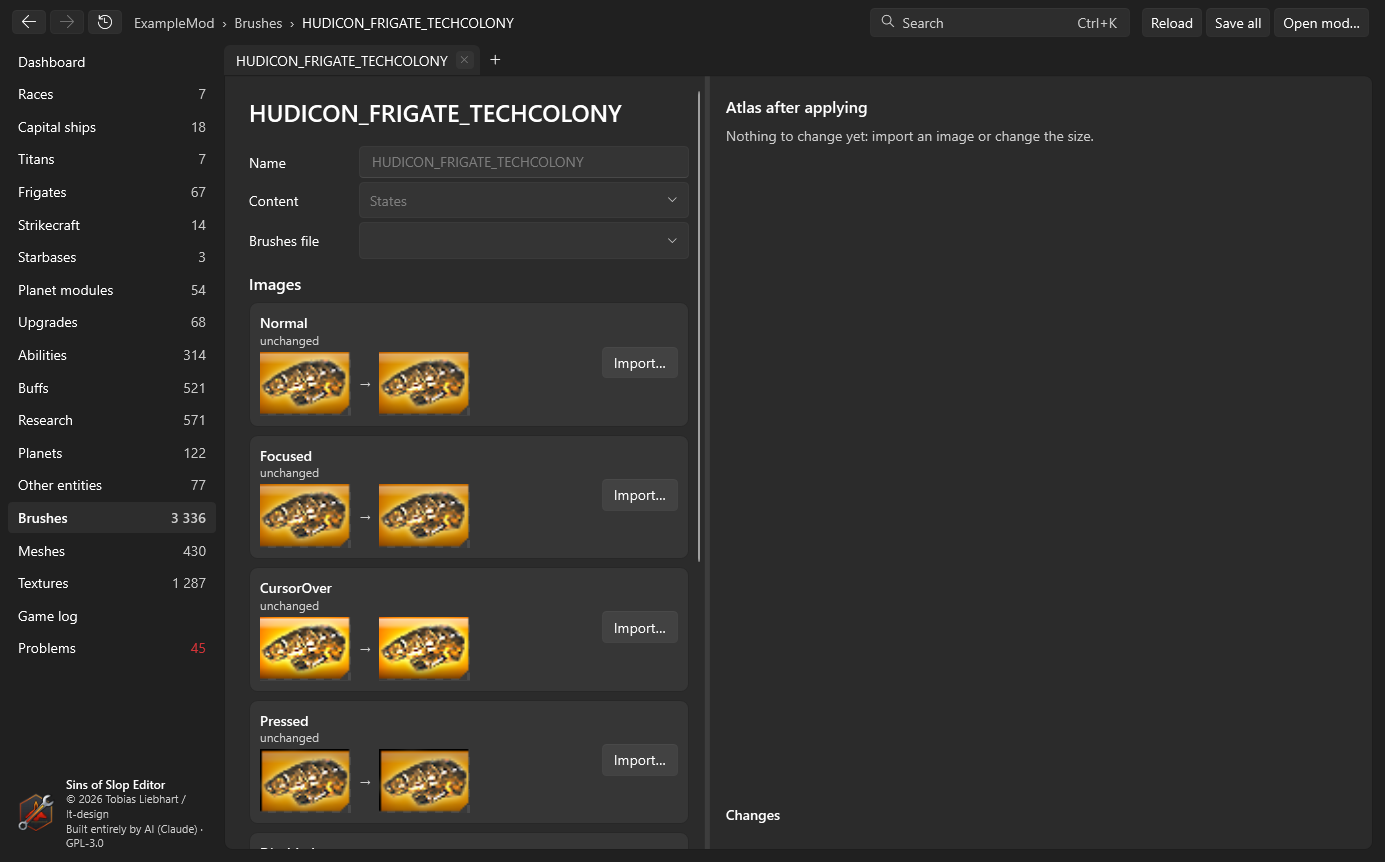Open the Content States dropdown
The image size is (1385, 862).
click(524, 201)
